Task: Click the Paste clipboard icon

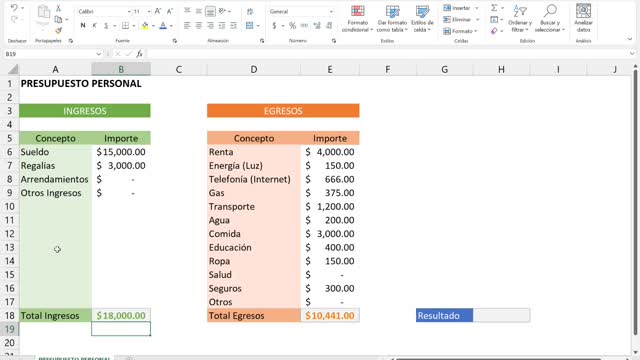Action: 43,12
